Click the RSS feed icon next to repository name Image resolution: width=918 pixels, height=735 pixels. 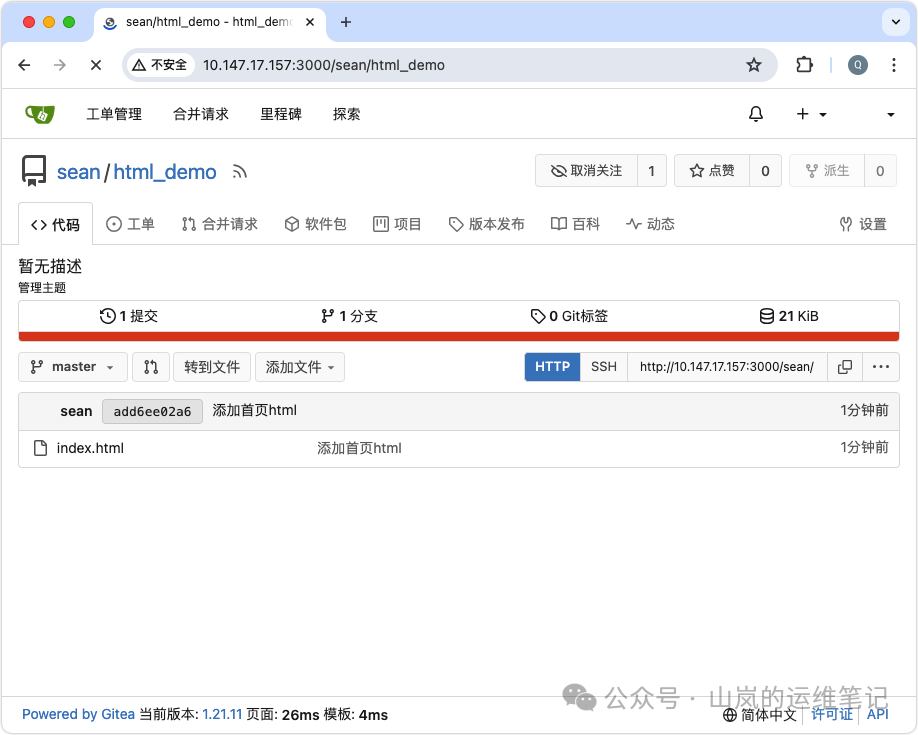(238, 171)
